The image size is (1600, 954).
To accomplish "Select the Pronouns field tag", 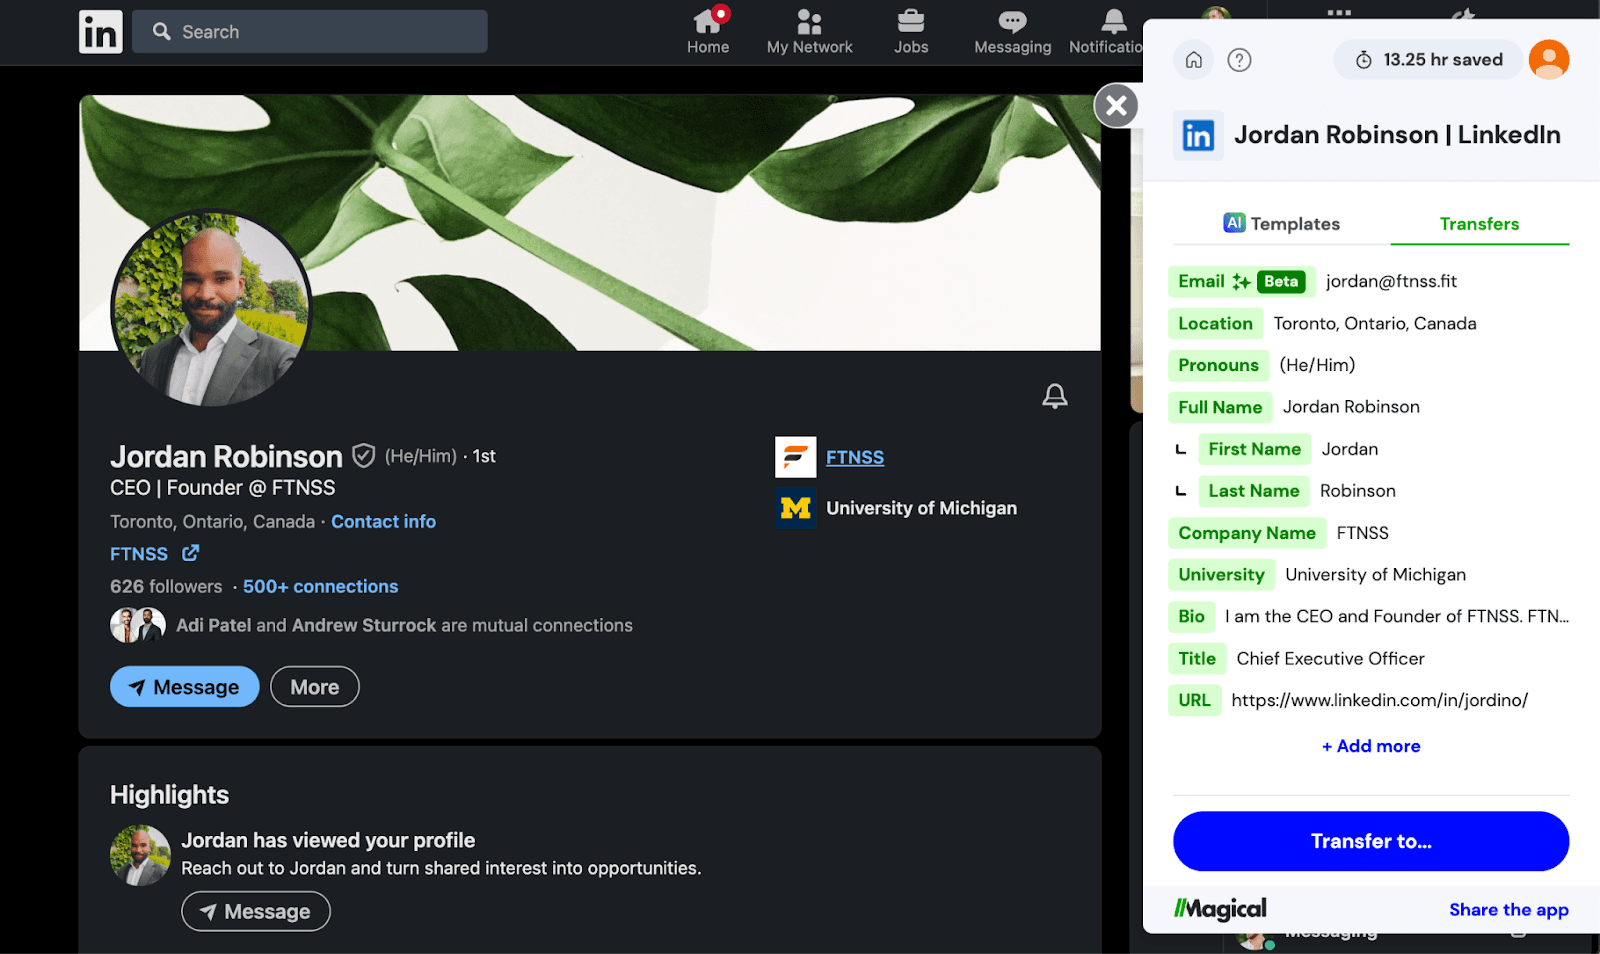I will pyautogui.click(x=1218, y=366).
